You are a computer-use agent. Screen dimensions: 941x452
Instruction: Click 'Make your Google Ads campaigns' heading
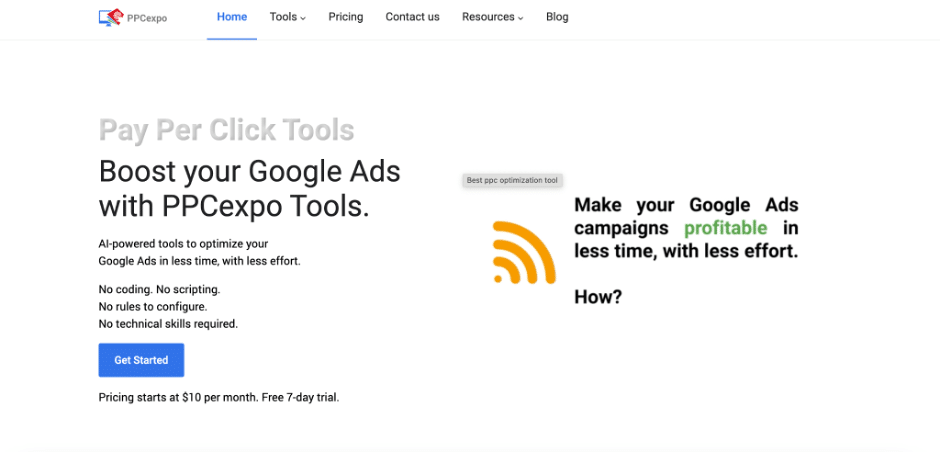click(686, 216)
